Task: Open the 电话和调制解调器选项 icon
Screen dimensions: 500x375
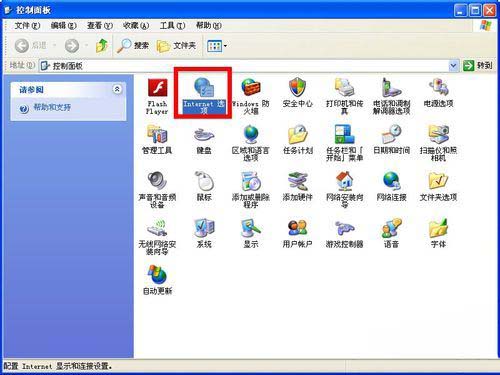Action: (x=391, y=88)
